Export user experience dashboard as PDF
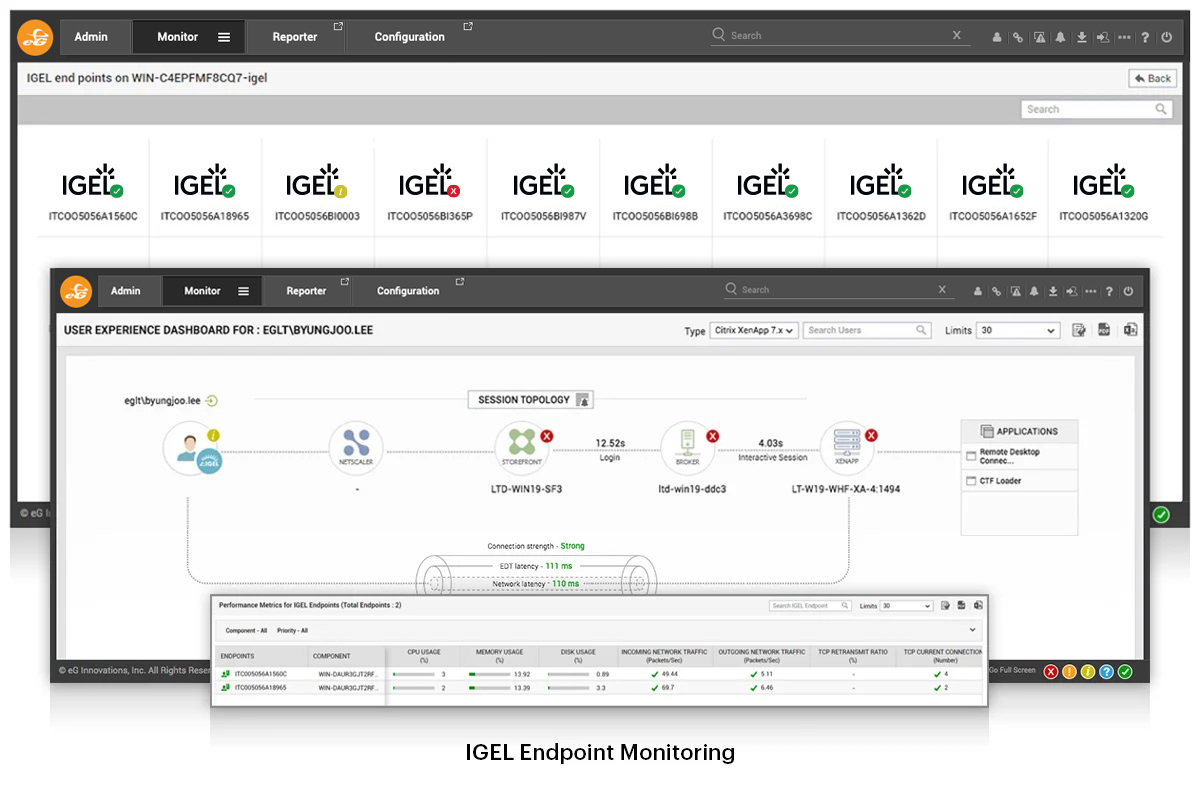The height and width of the screenshot is (794, 1200). tap(1105, 330)
